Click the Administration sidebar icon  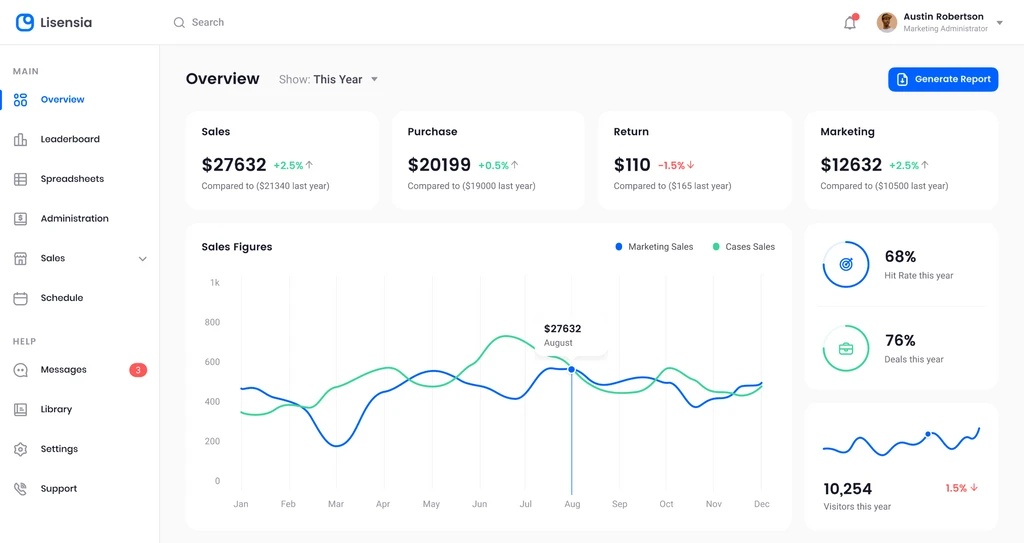20,219
